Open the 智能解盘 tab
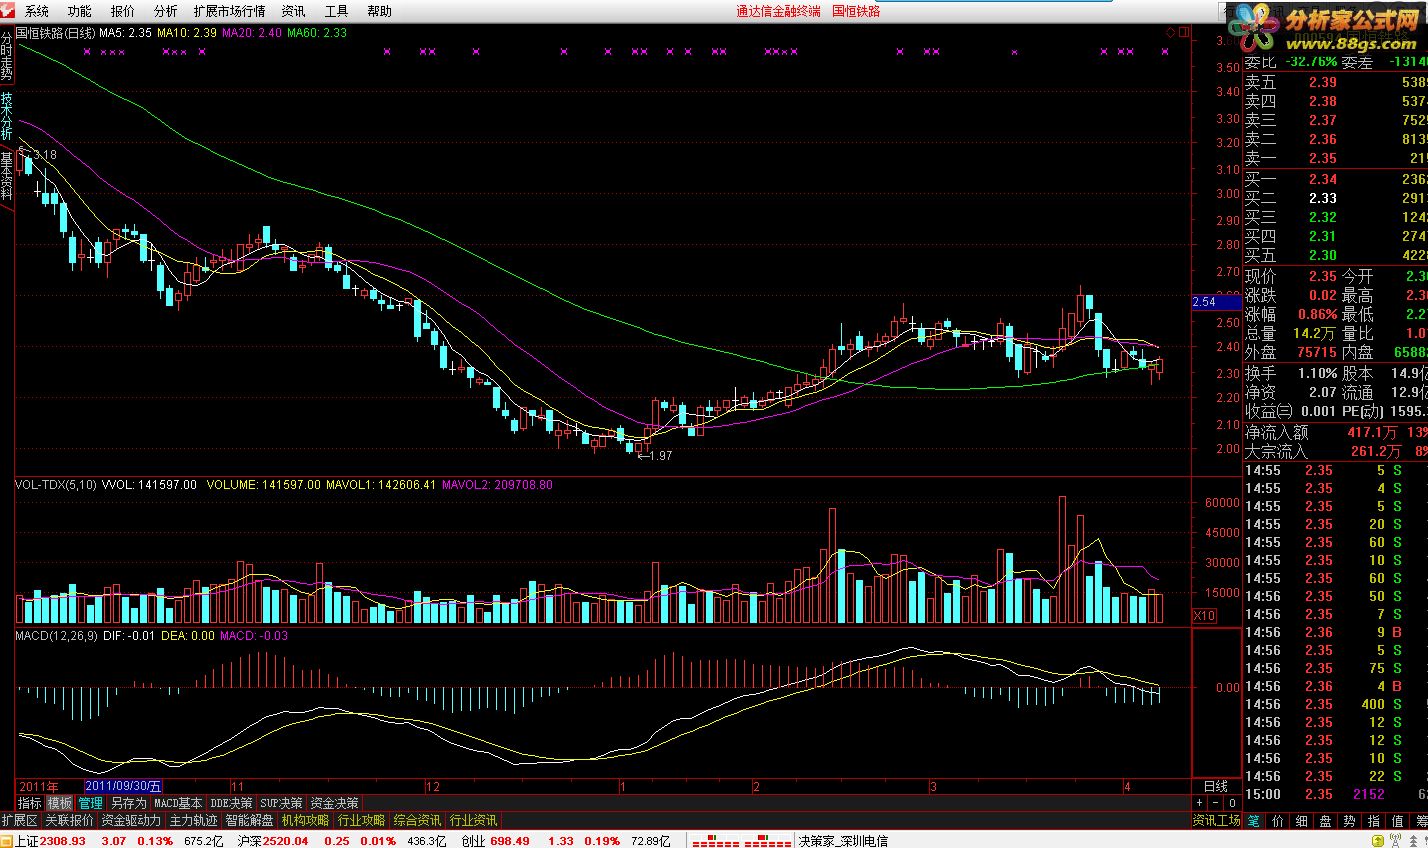Image resolution: width=1428 pixels, height=848 pixels. 250,820
